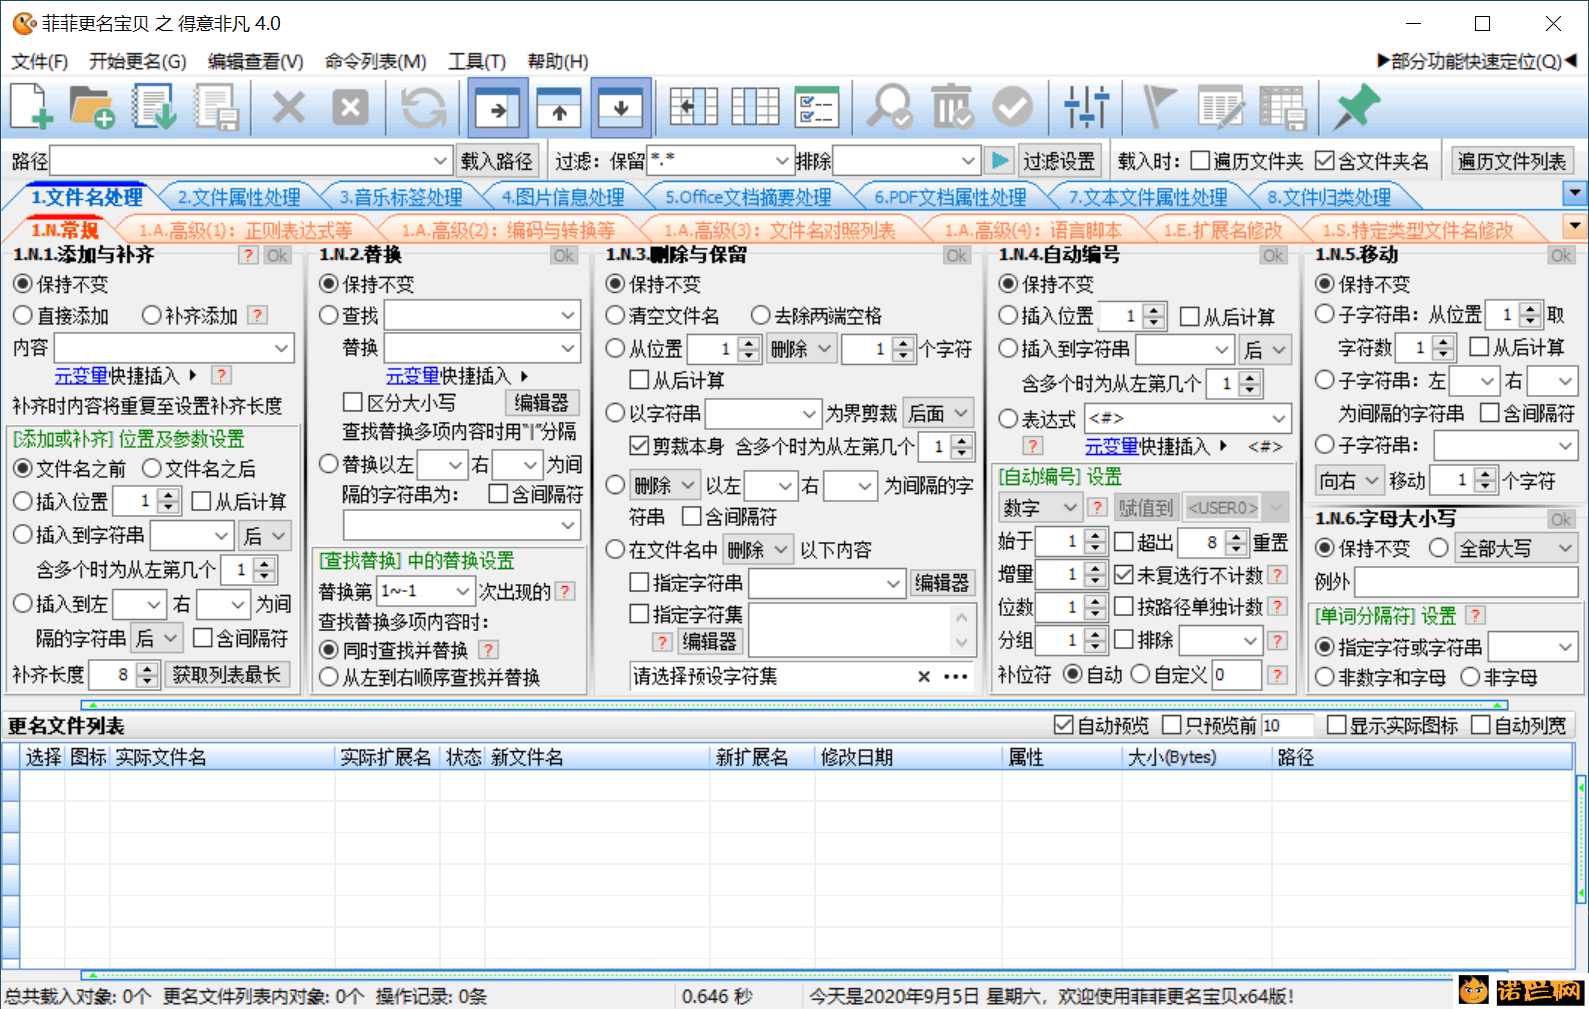
Task: Increase the 补齐长度 spinner value
Action: point(148,668)
